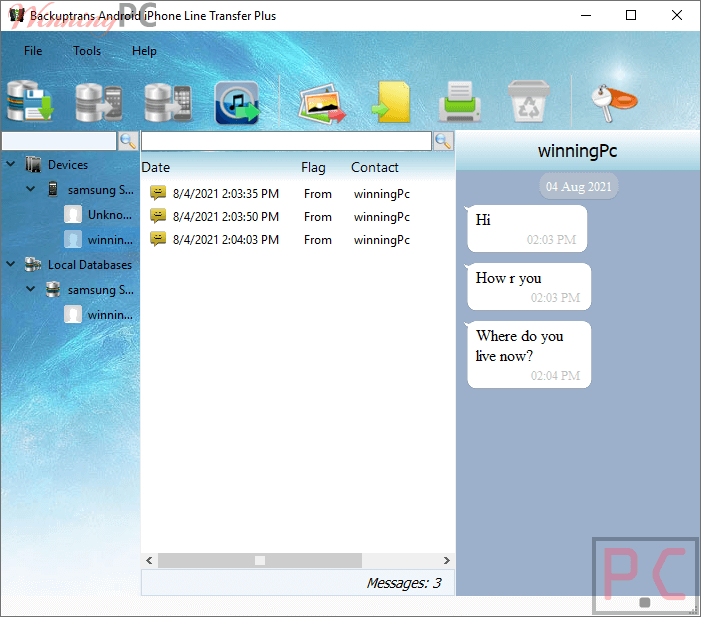
Task: Collapse the Local Databases node
Action: click(x=11, y=264)
